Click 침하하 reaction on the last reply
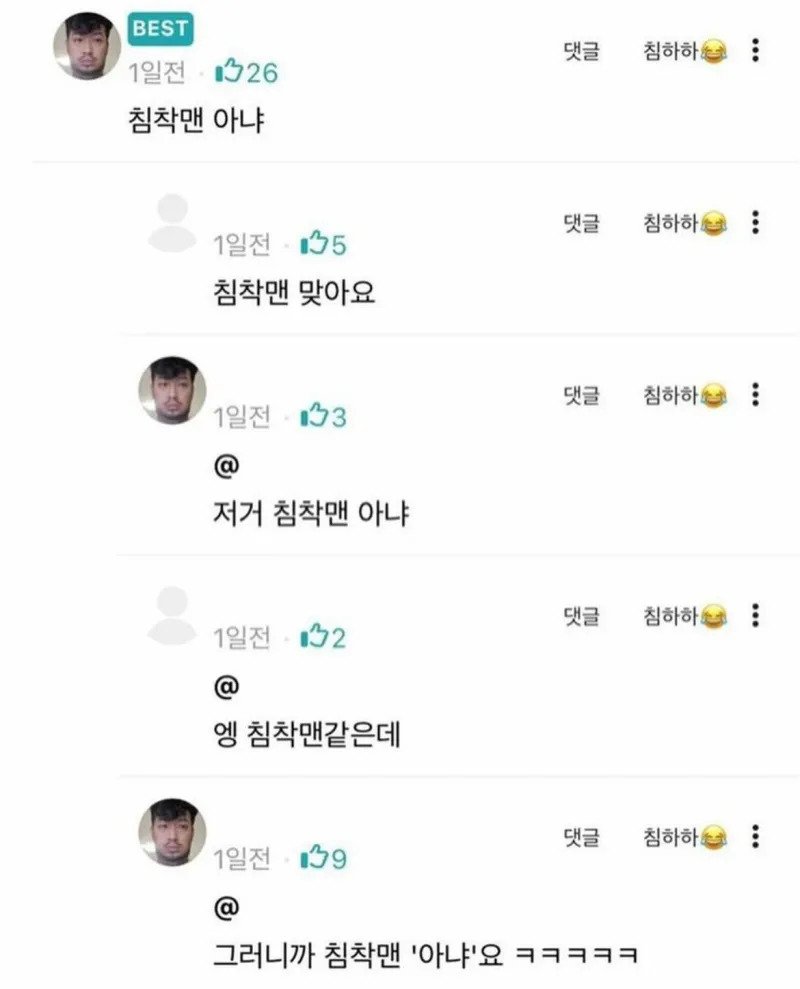 (685, 836)
